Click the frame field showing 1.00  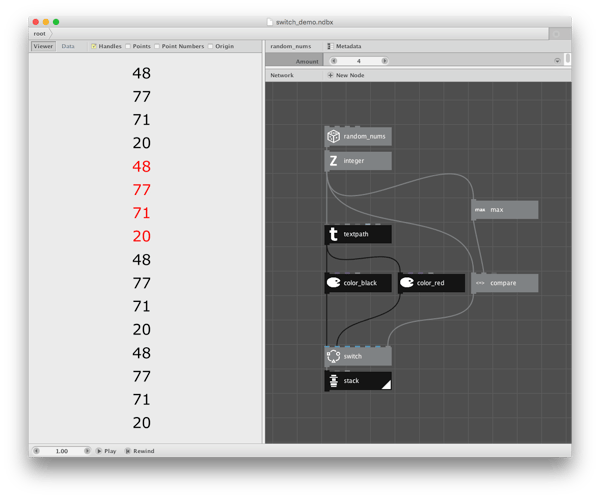62,451
